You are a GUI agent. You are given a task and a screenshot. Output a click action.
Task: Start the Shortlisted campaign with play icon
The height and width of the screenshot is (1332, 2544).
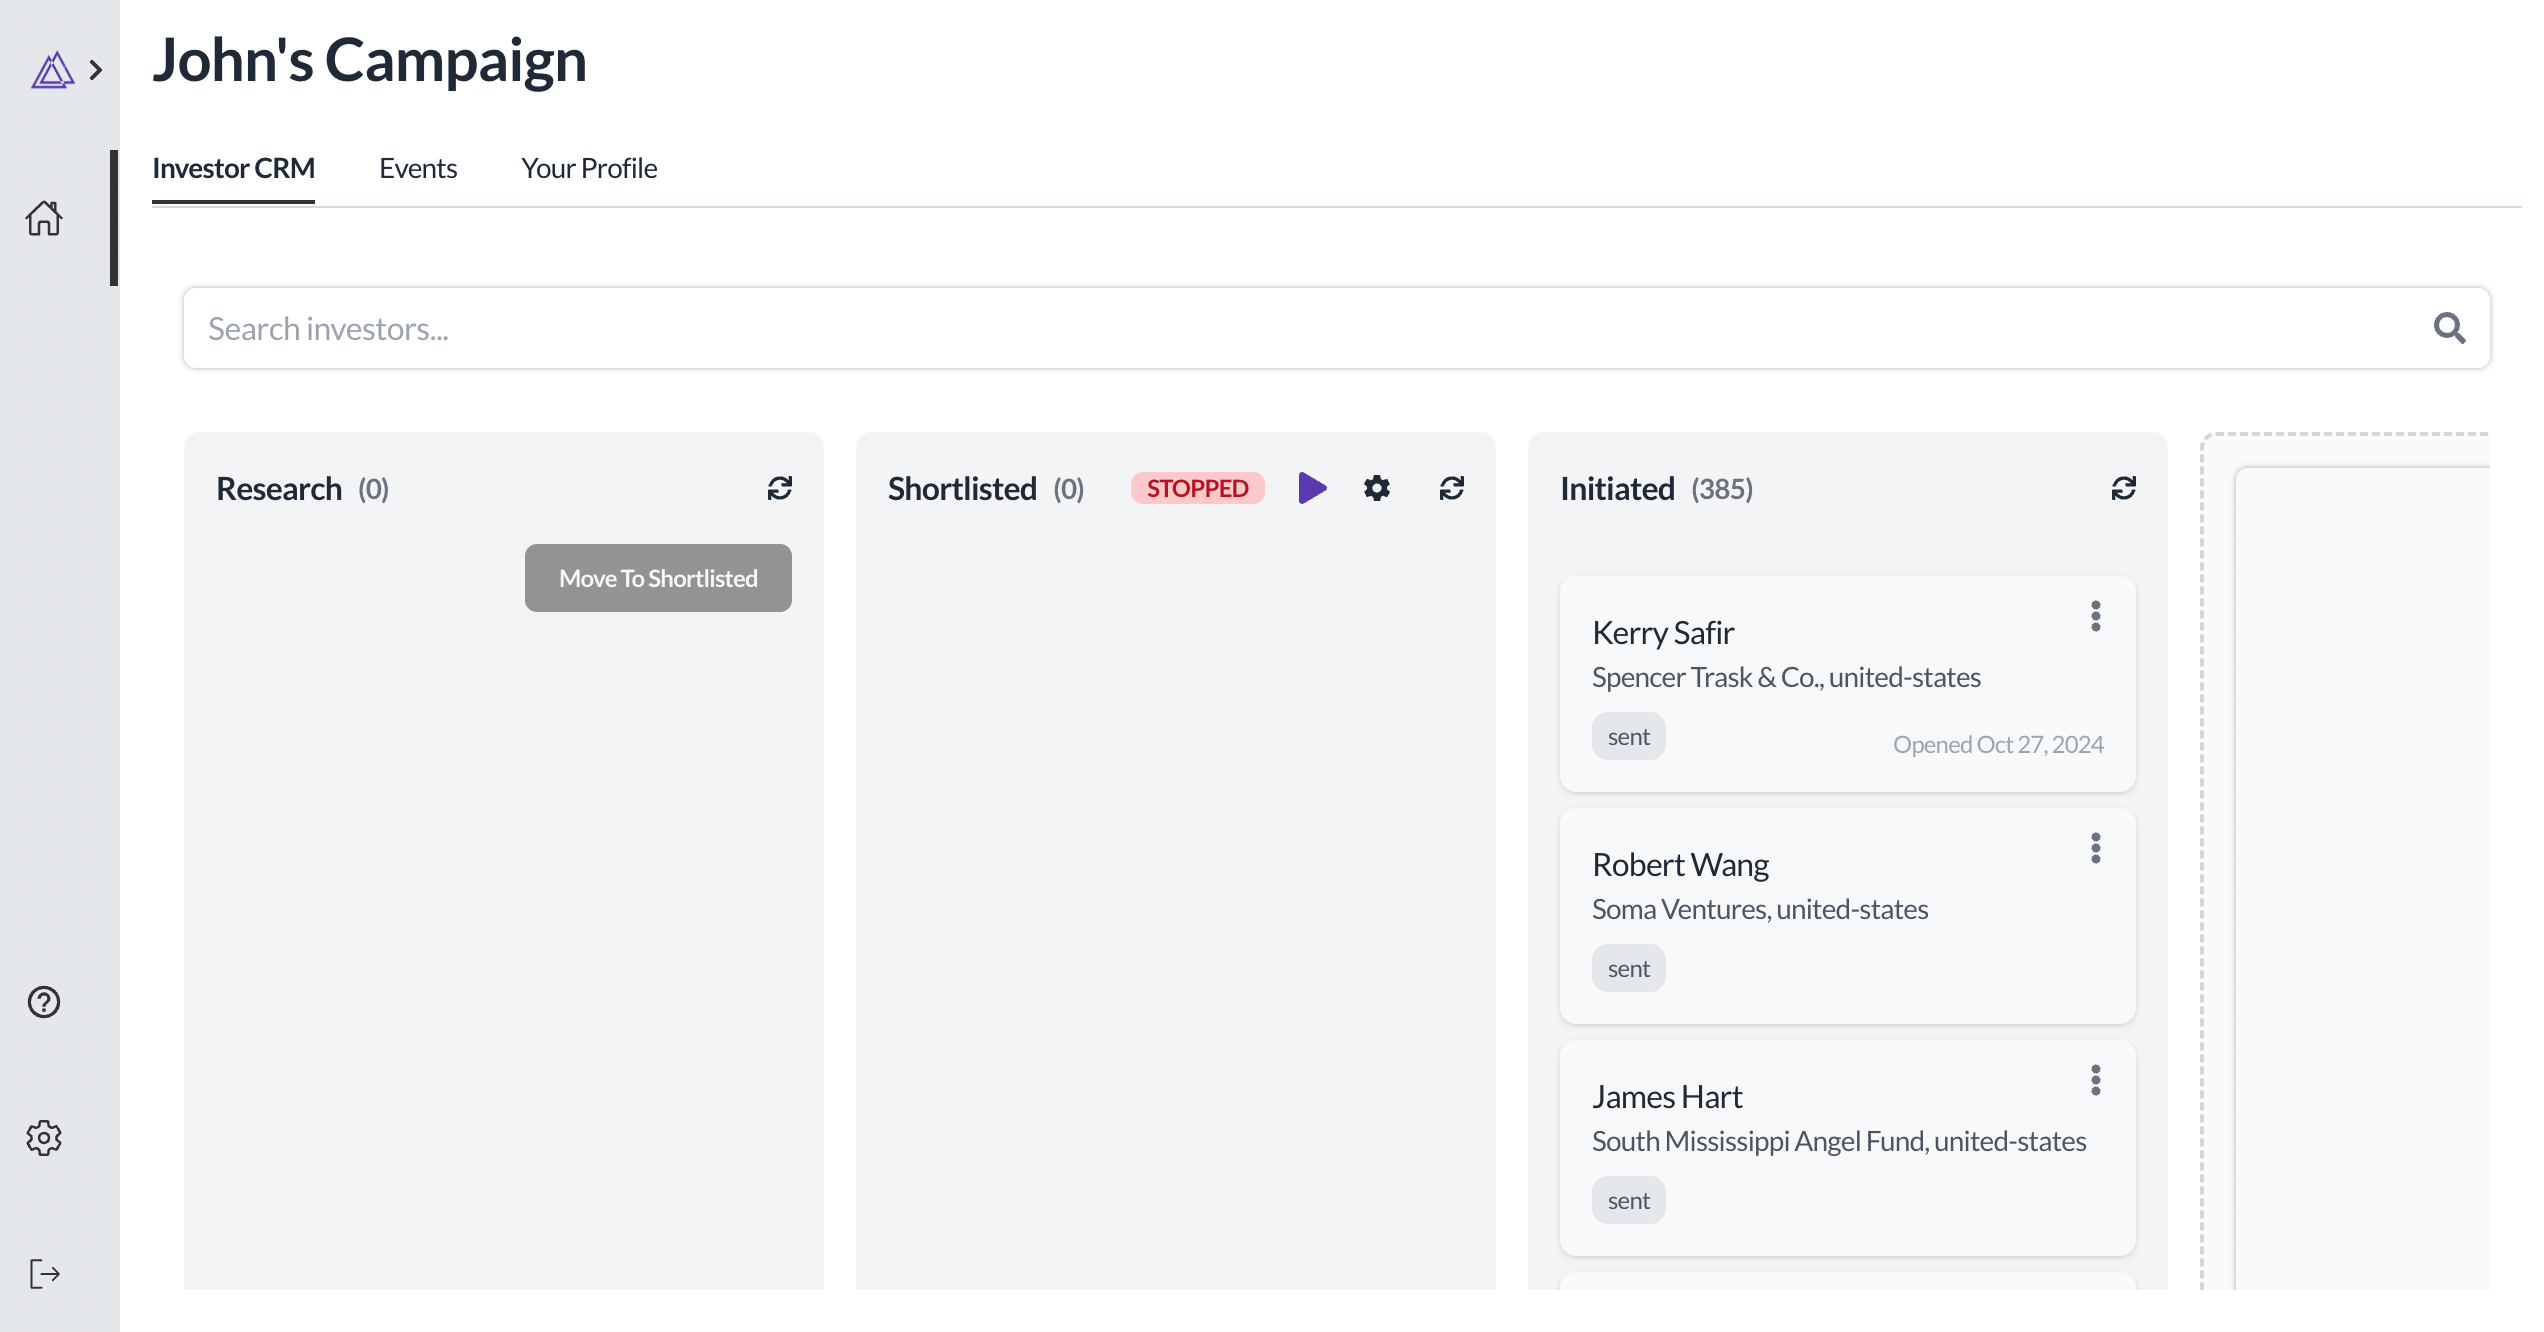coord(1312,488)
